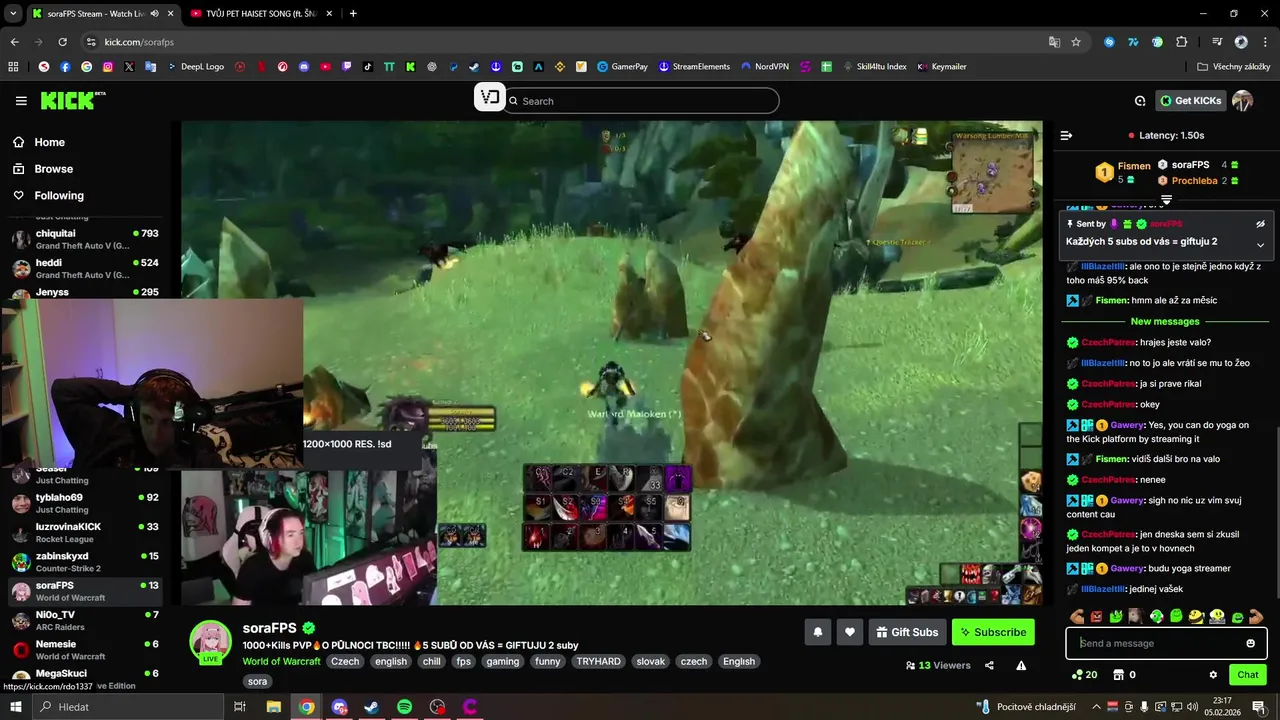
Task: Open the rewards icon beside Get KICKs
Action: tap(1140, 101)
